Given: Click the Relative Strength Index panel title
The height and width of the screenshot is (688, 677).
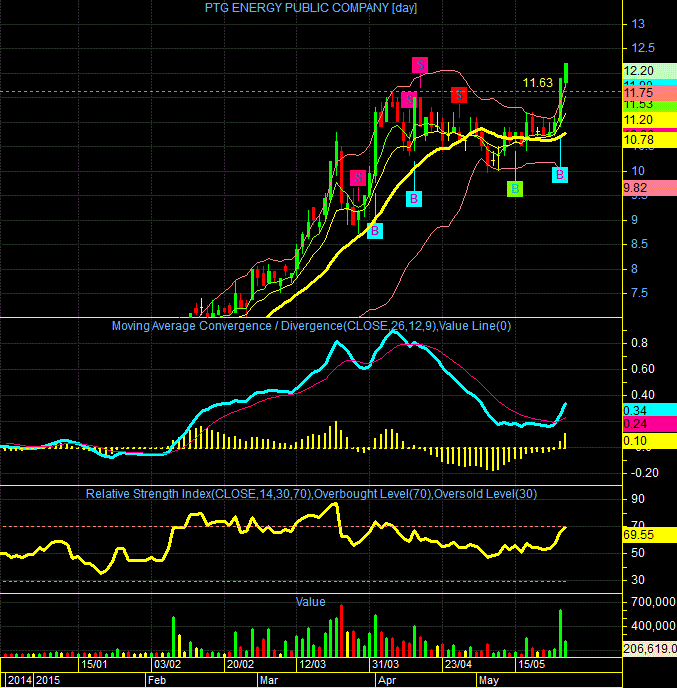Looking at the screenshot, I should (x=311, y=494).
